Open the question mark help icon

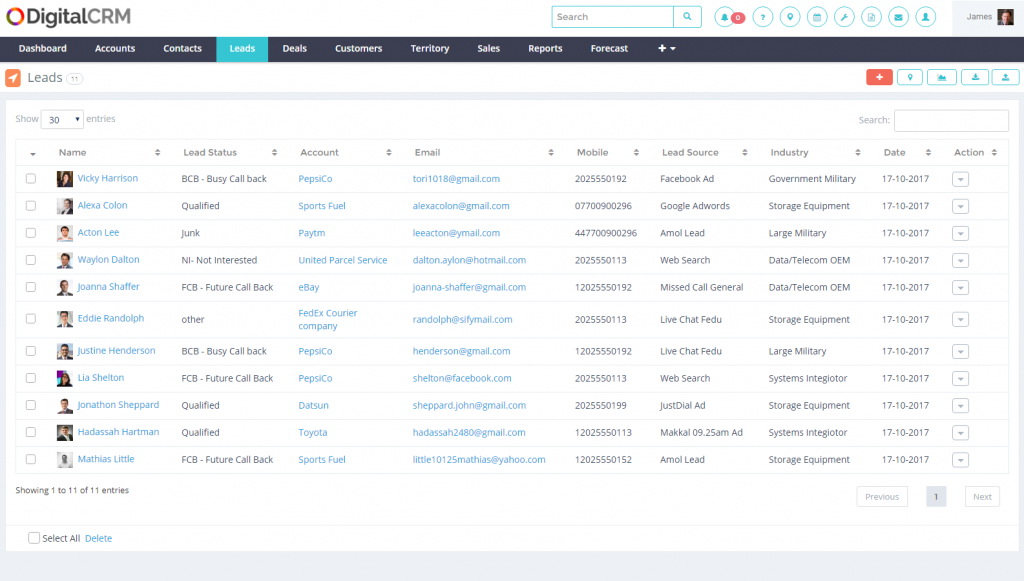click(763, 17)
